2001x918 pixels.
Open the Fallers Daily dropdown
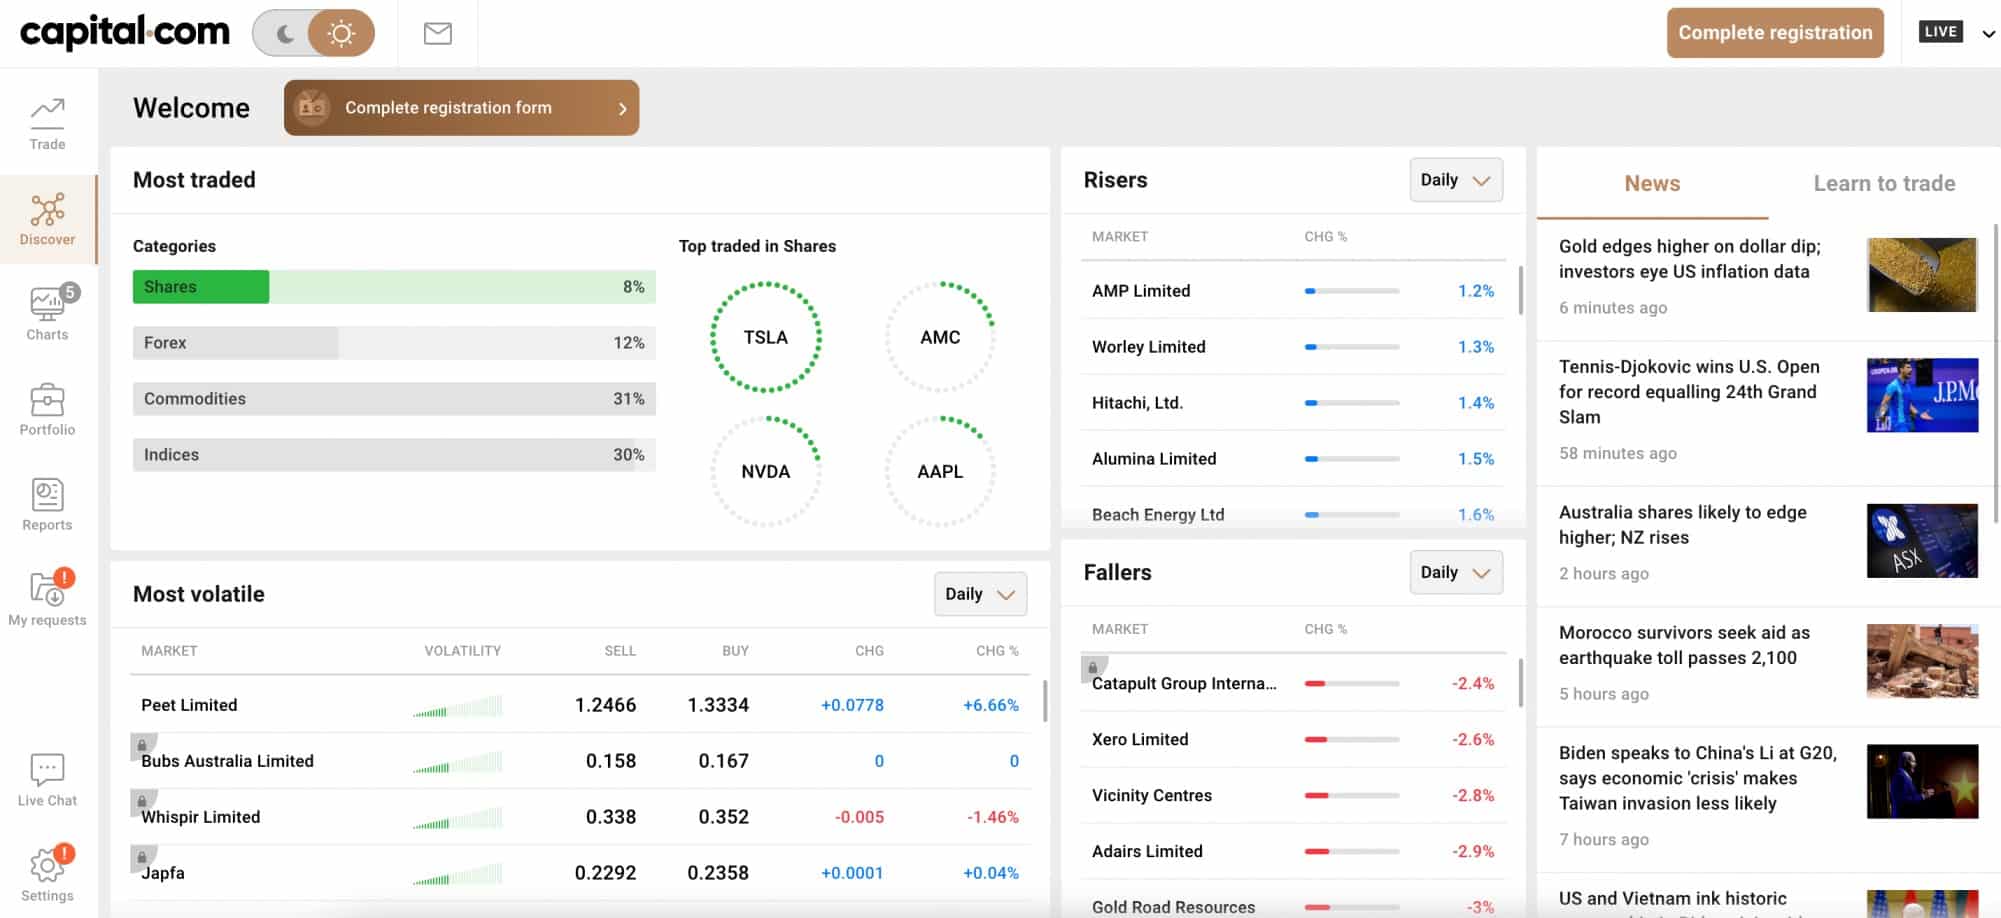[x=1456, y=572]
